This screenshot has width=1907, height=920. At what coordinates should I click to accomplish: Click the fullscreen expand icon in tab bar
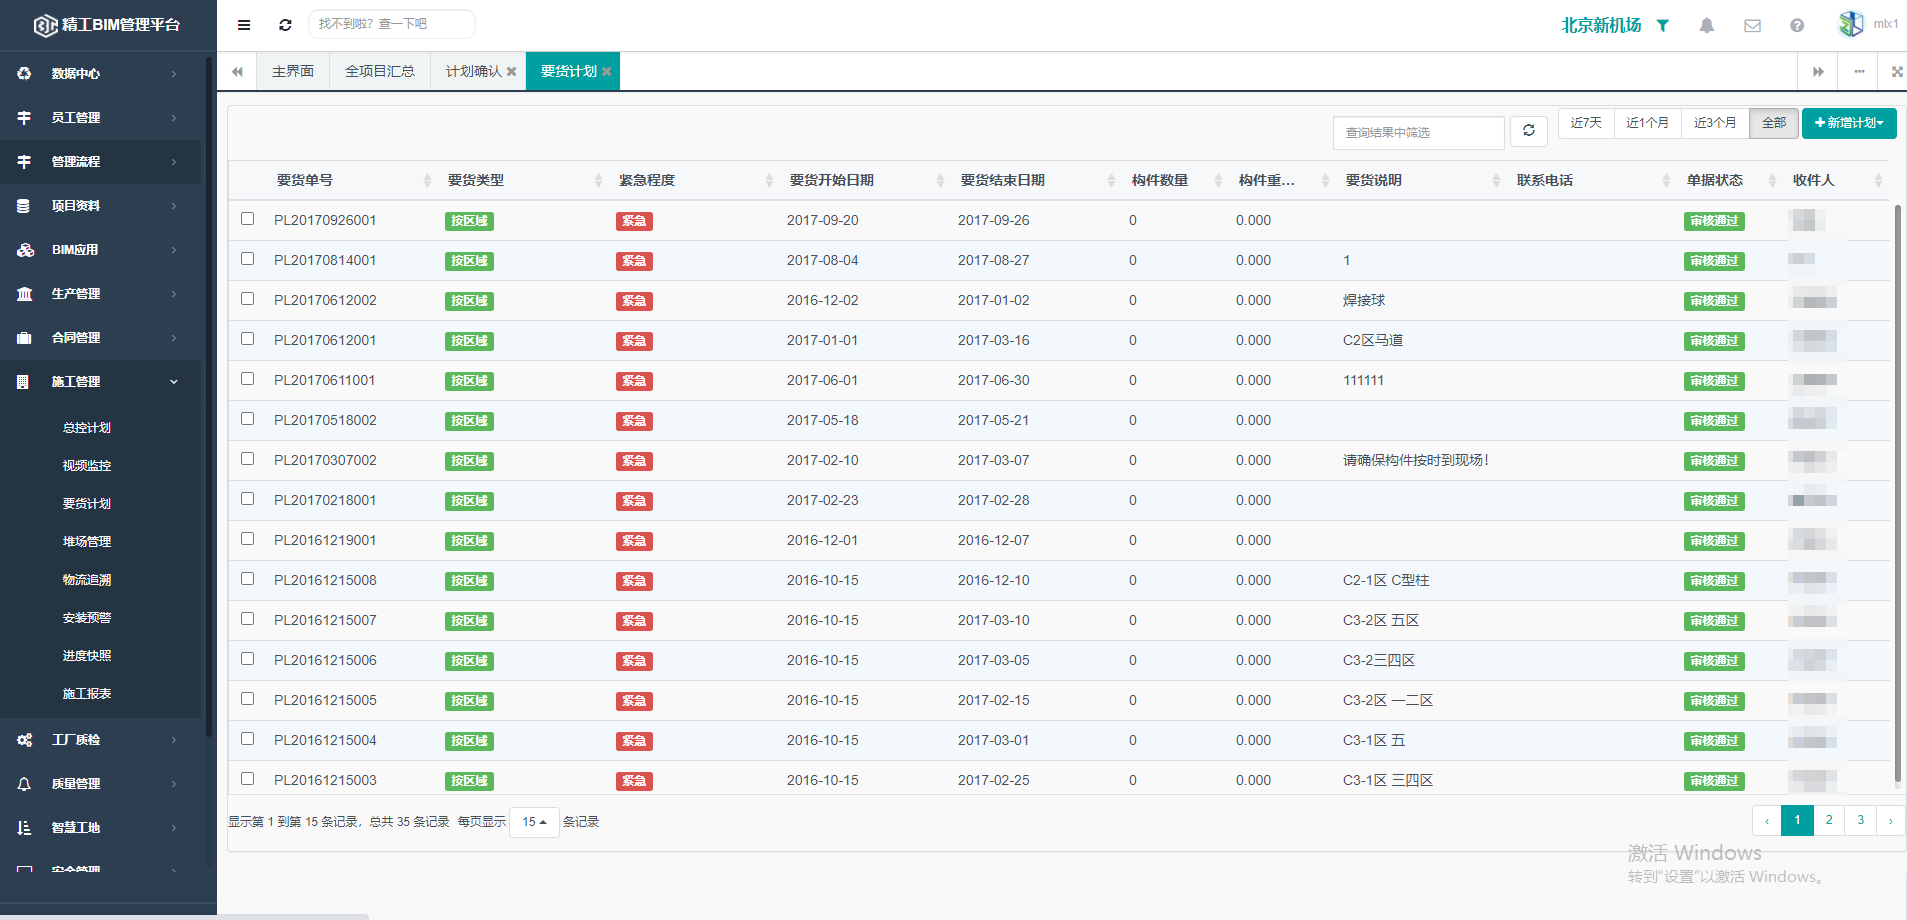pos(1897,72)
